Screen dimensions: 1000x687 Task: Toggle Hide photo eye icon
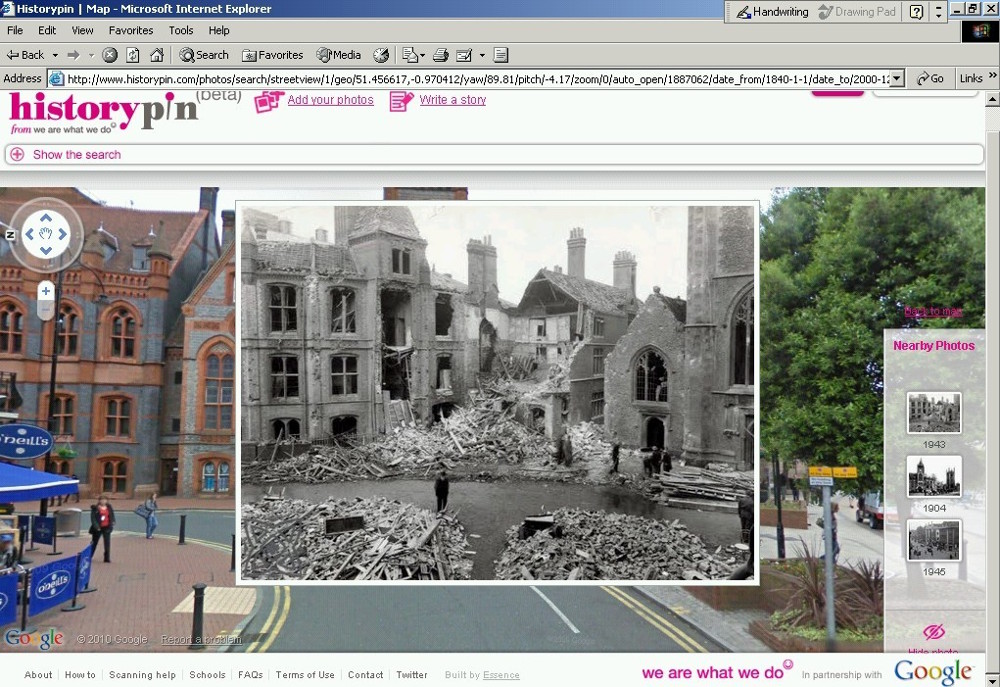[934, 631]
